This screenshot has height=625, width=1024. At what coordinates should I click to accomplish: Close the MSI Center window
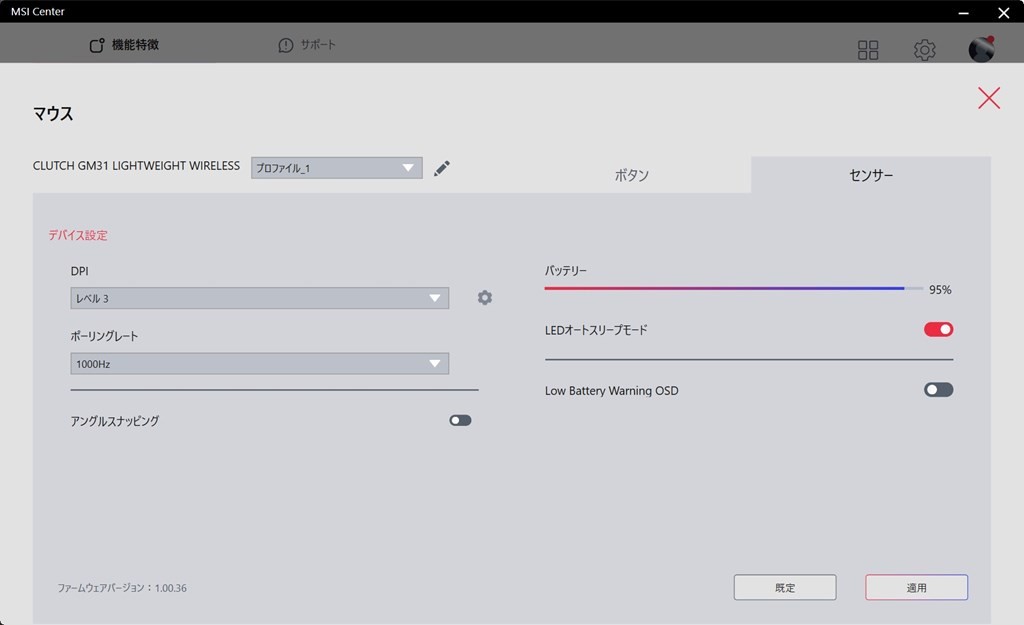tap(1004, 12)
